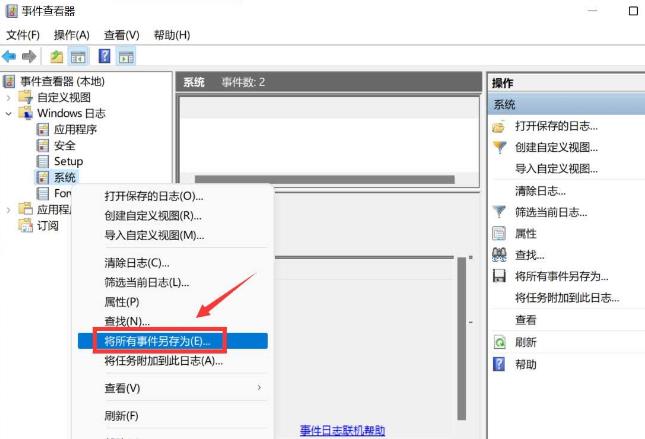Click the blue help question-mark toolbar icon
Image resolution: width=645 pixels, height=439 pixels.
(104, 56)
